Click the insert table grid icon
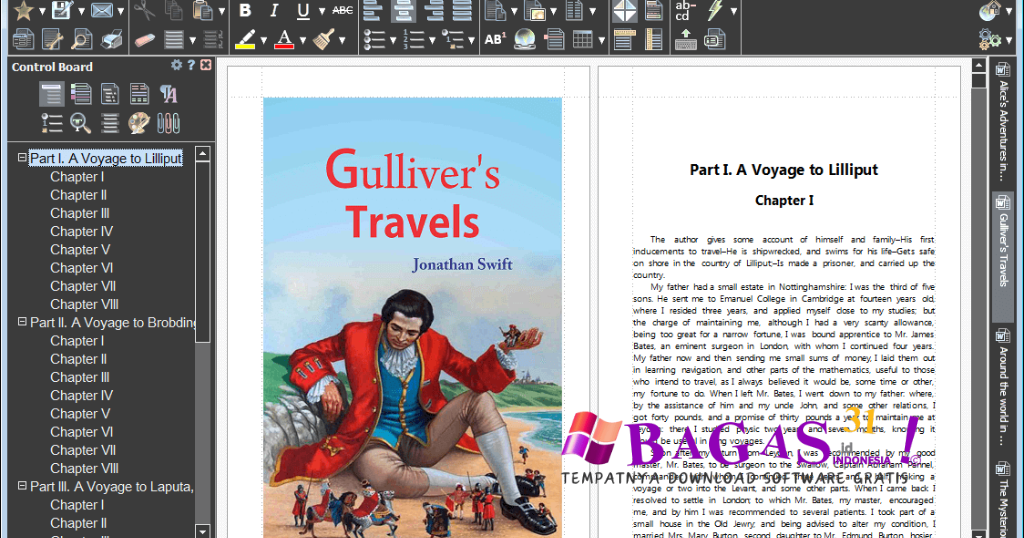This screenshot has height=538, width=1024. [583, 40]
